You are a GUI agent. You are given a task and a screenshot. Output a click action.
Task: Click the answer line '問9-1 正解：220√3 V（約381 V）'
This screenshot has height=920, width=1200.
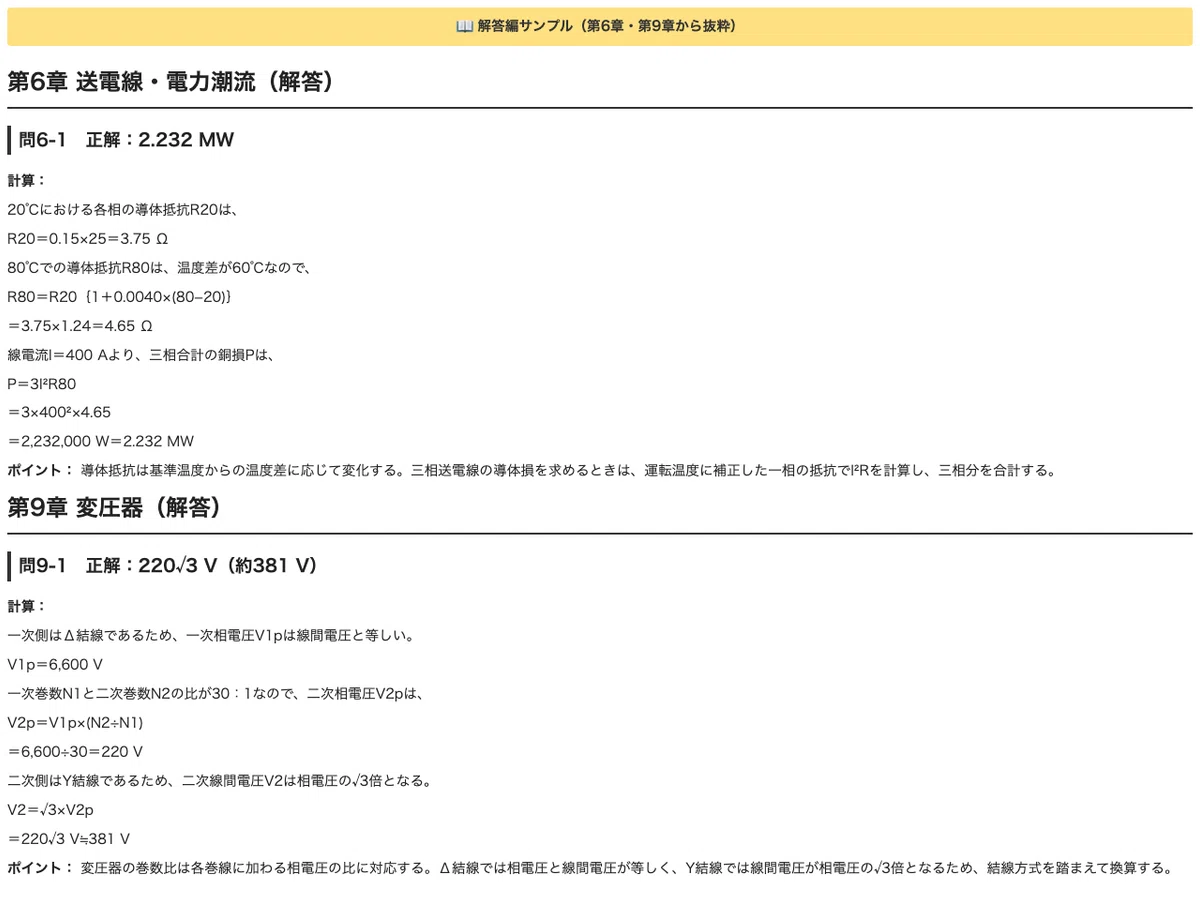pos(168,566)
